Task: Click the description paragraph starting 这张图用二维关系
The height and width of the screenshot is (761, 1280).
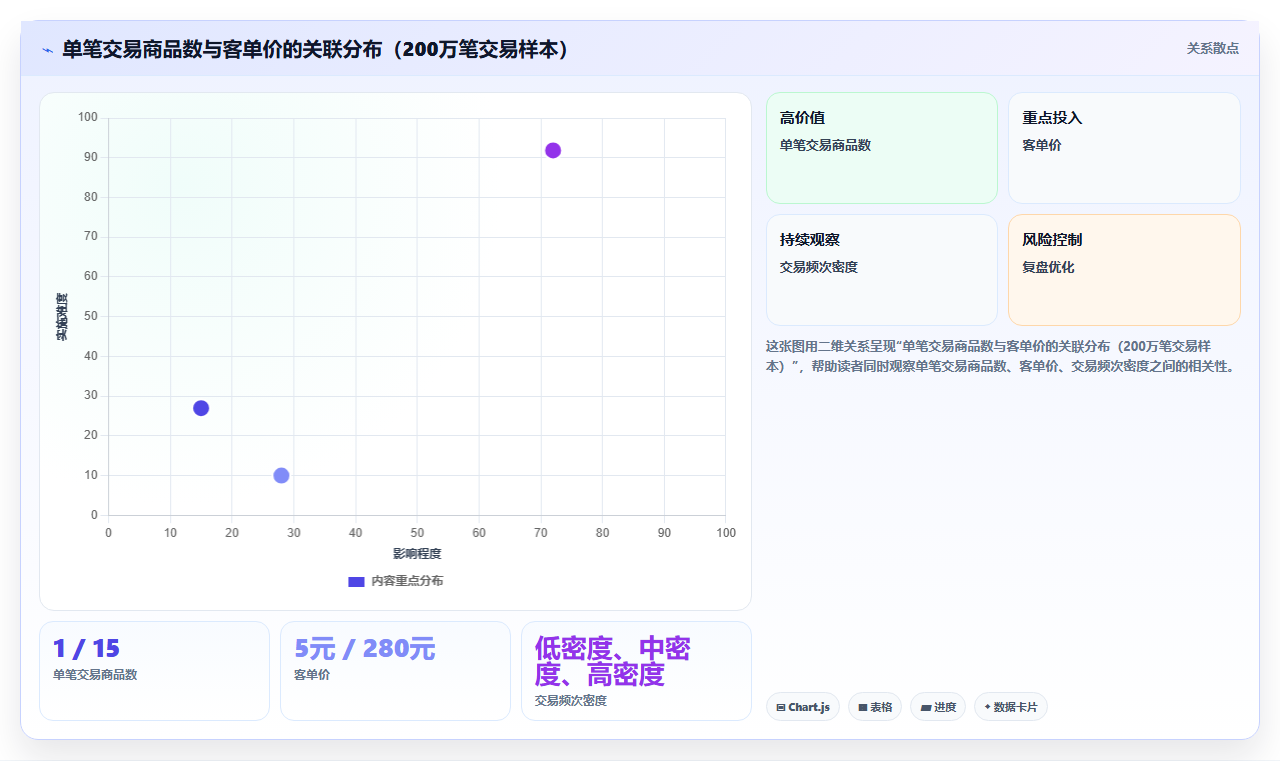Action: click(1003, 356)
